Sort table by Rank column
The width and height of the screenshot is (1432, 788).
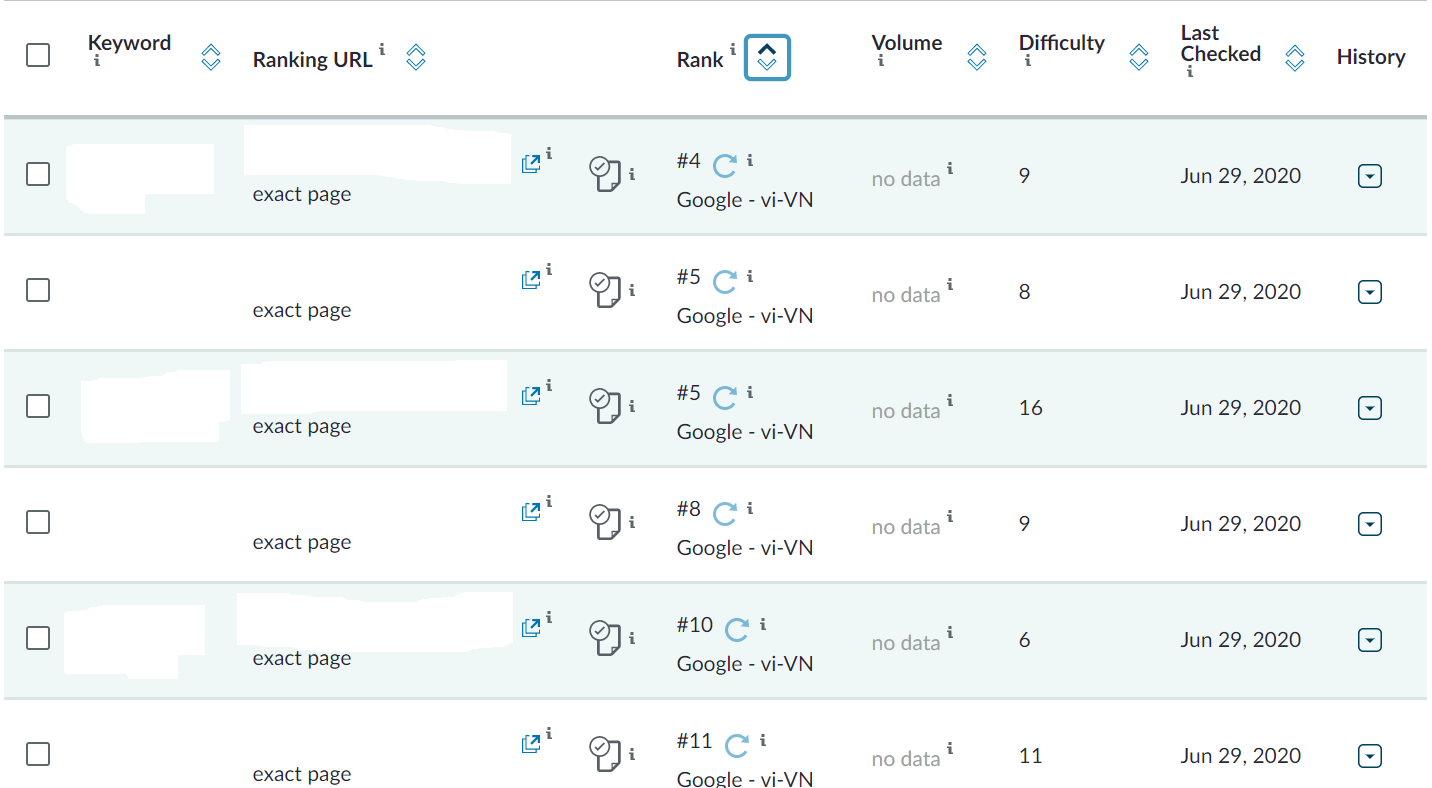(x=767, y=58)
